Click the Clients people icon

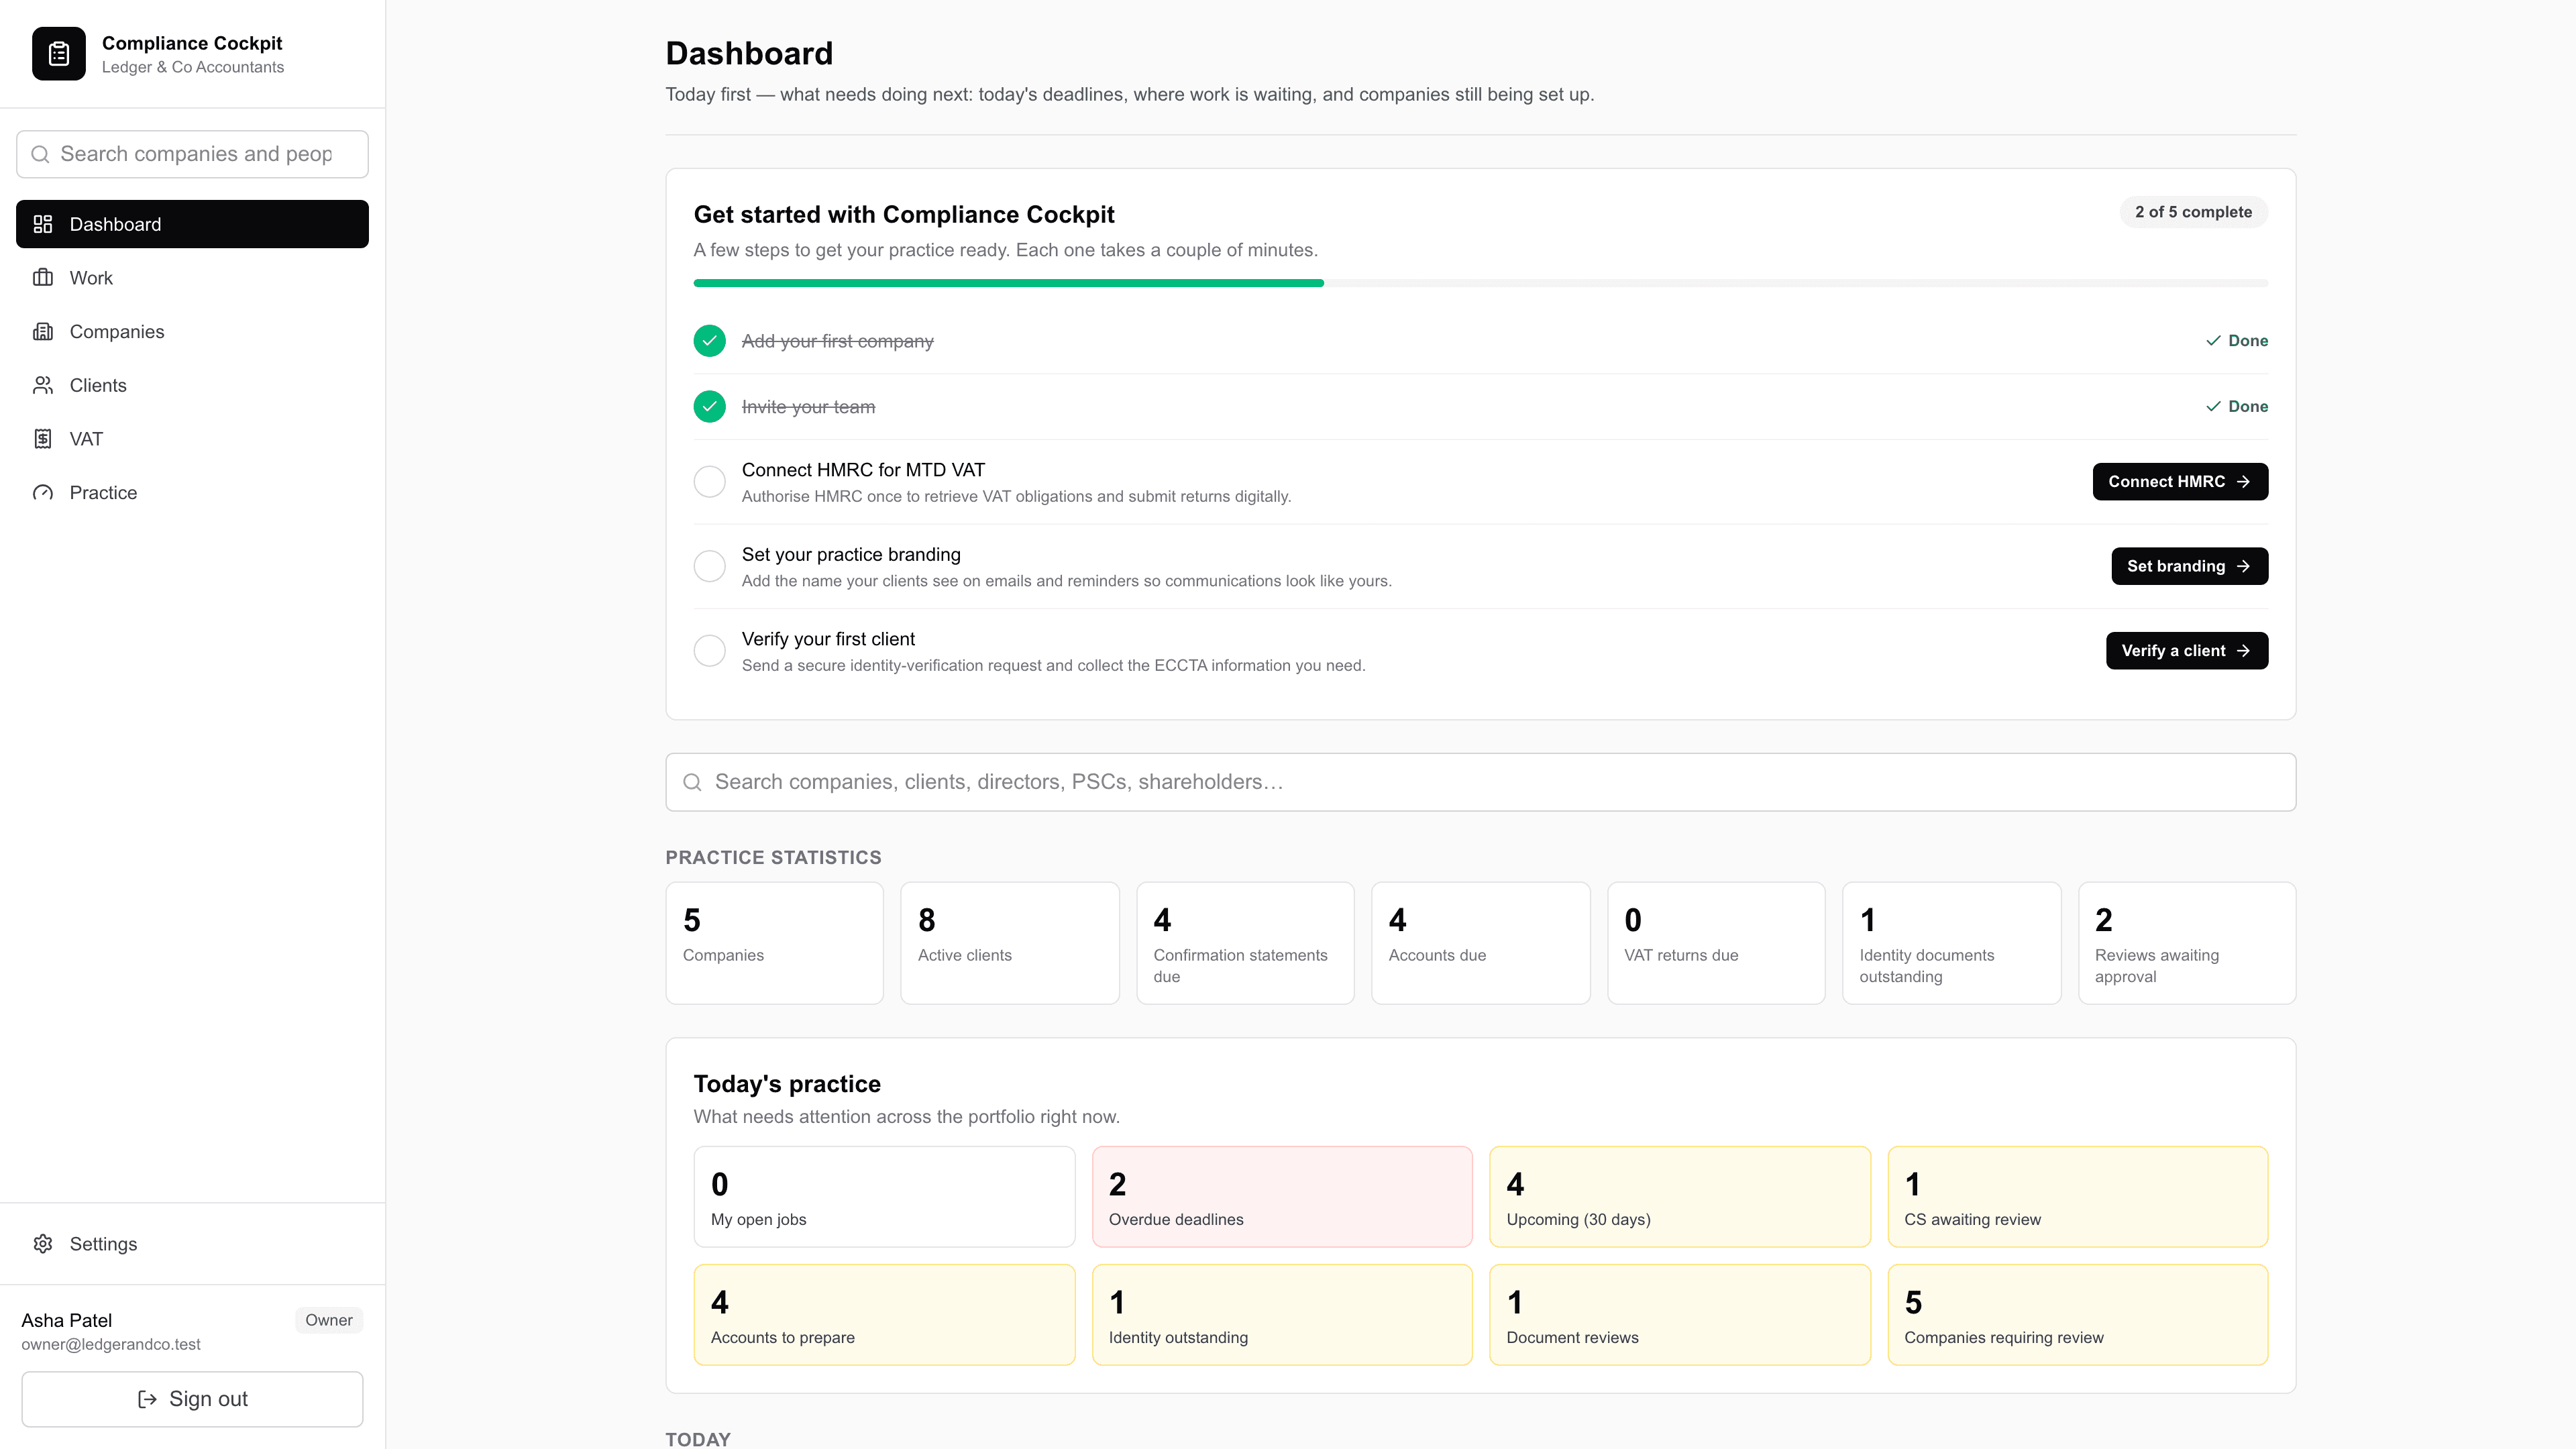[x=43, y=385]
